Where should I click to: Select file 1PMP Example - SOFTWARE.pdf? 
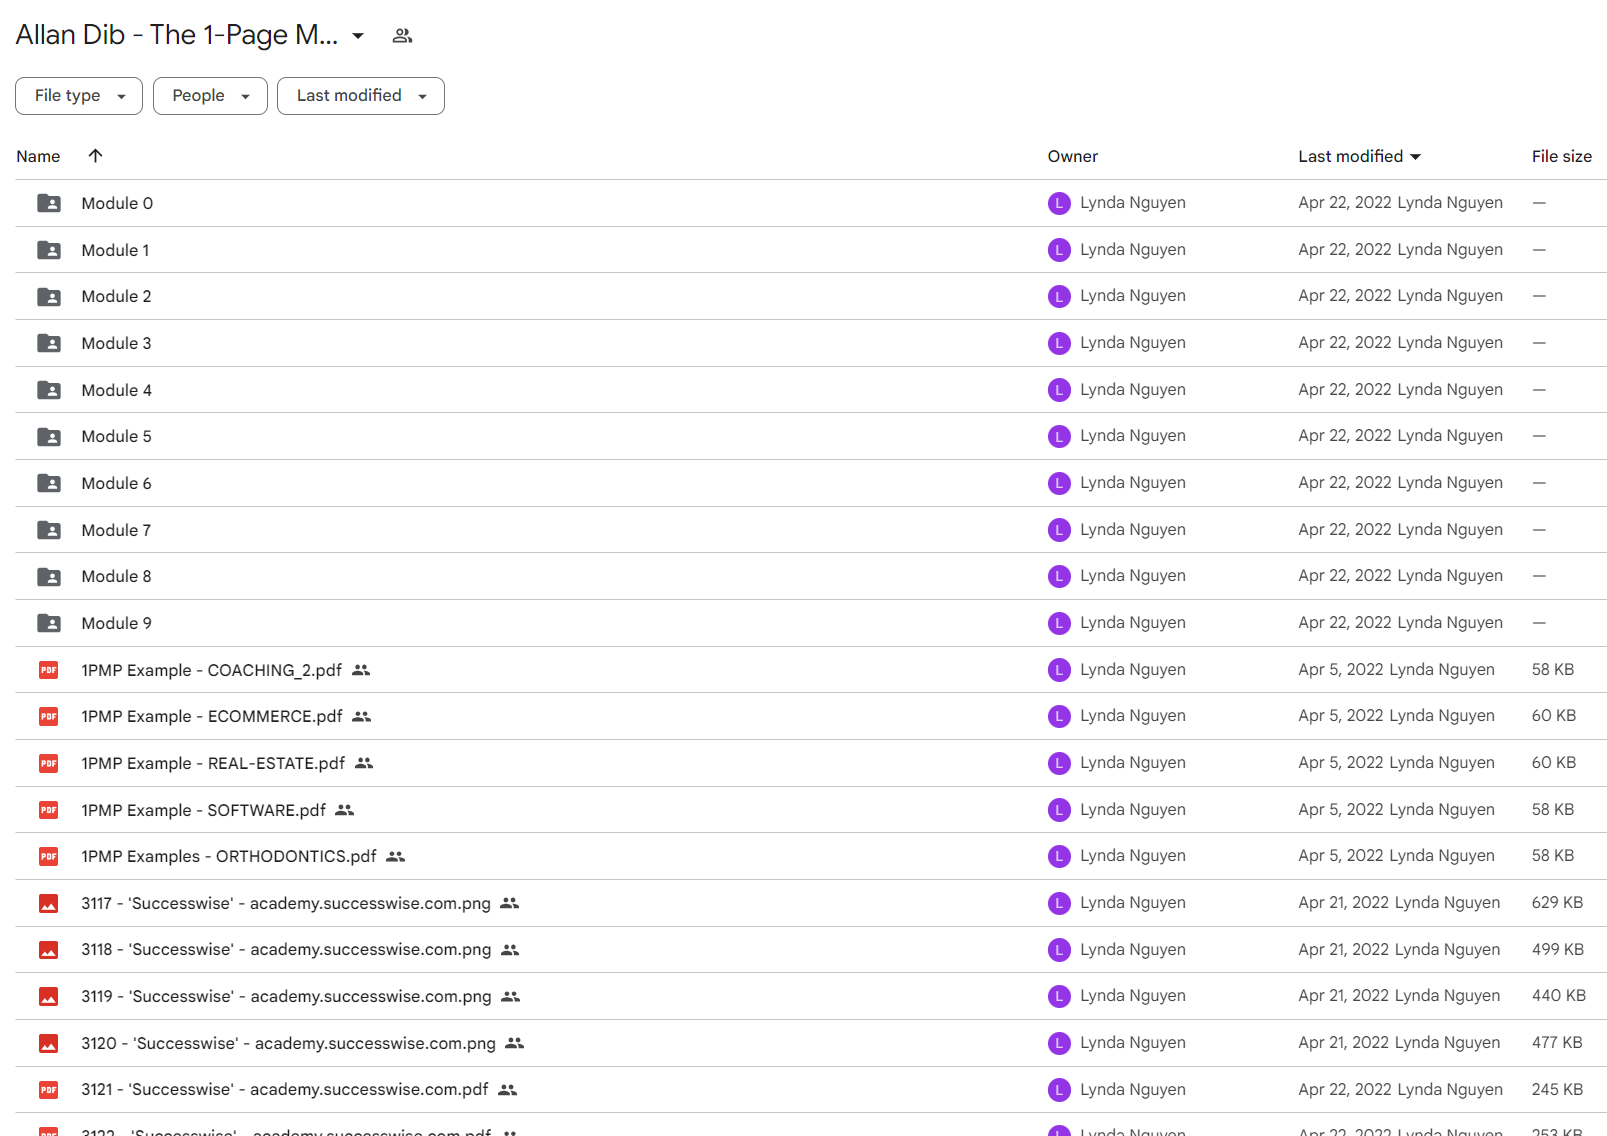point(203,810)
